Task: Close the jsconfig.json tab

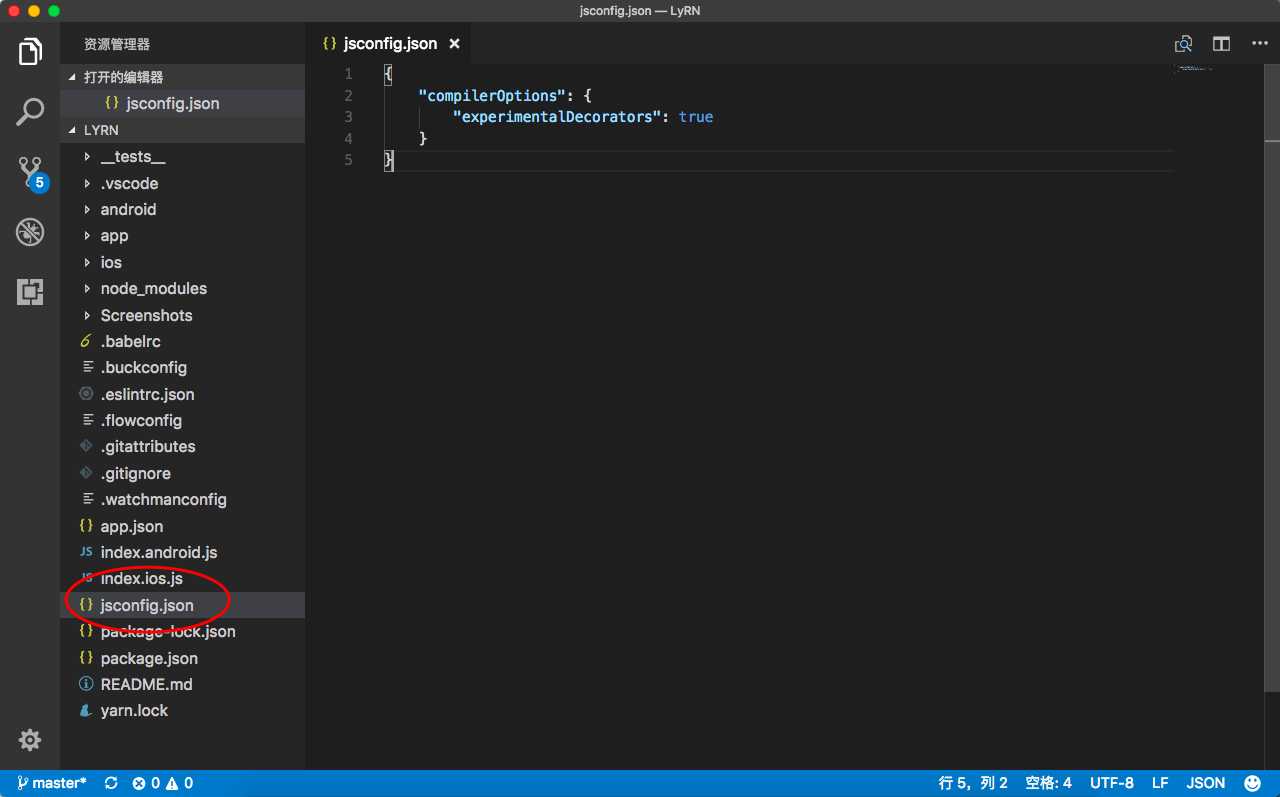Action: pyautogui.click(x=454, y=44)
